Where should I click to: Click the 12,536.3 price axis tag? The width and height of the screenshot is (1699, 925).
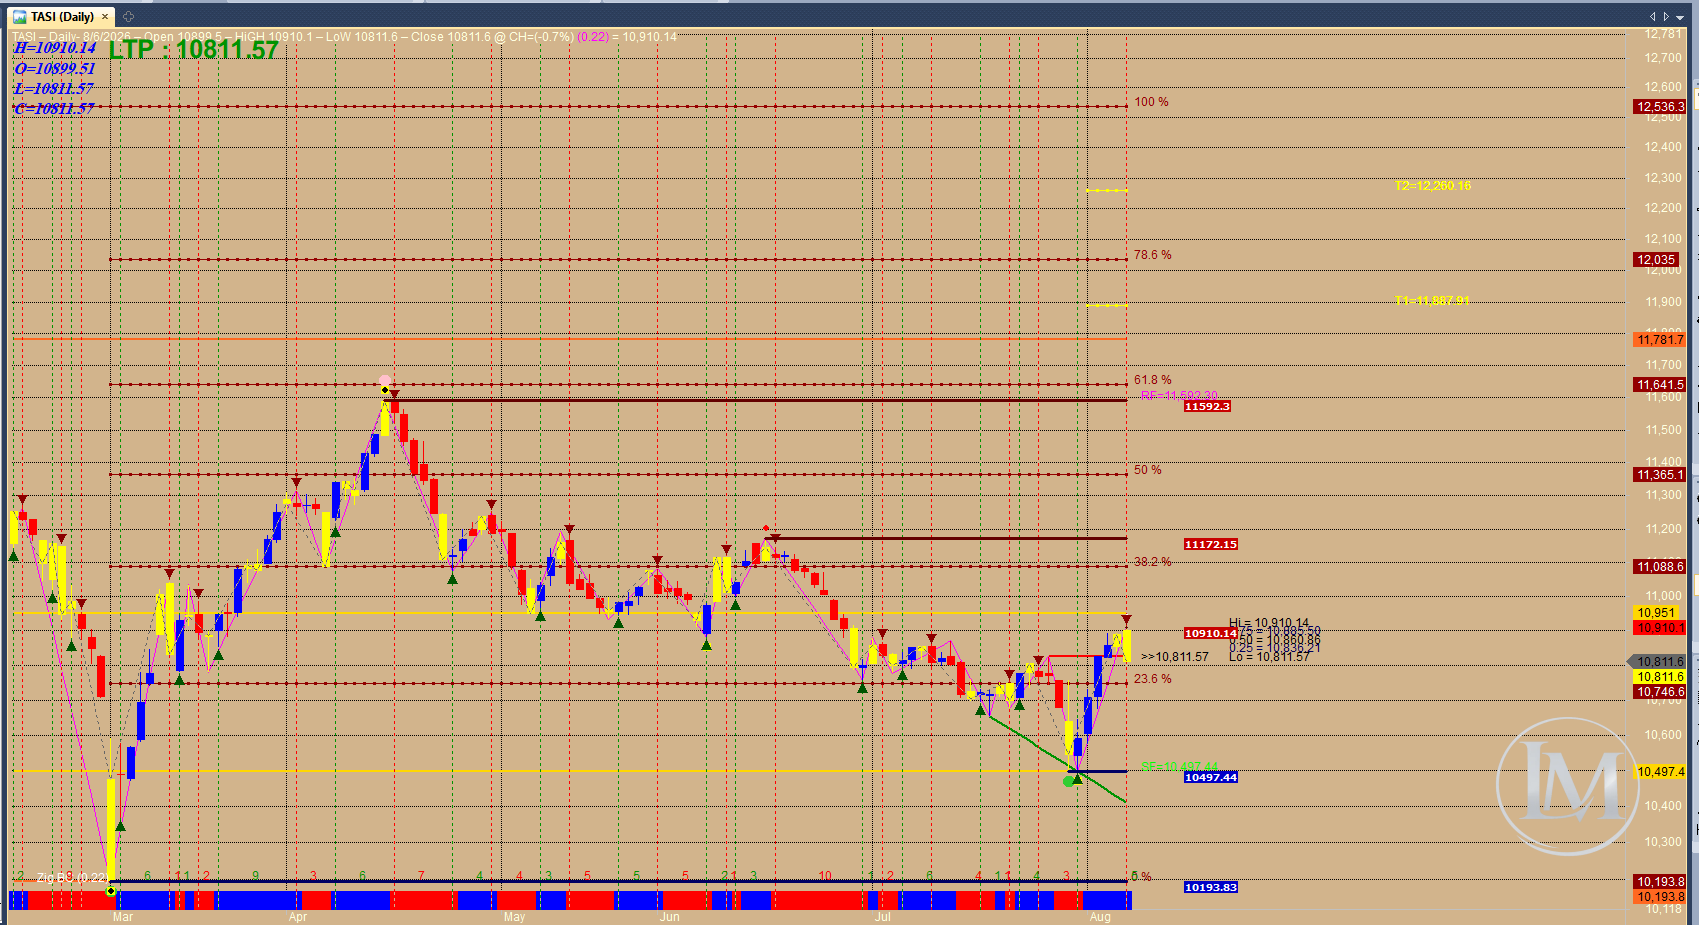click(1660, 107)
